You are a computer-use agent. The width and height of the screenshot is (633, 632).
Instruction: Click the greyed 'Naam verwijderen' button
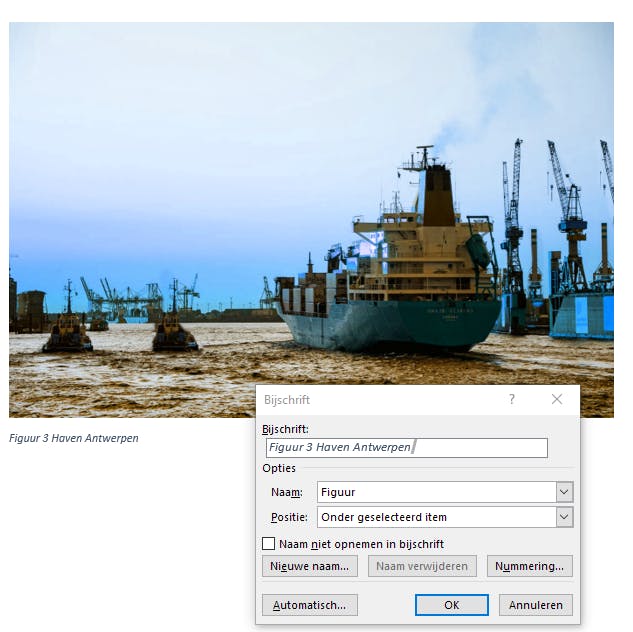click(x=422, y=566)
